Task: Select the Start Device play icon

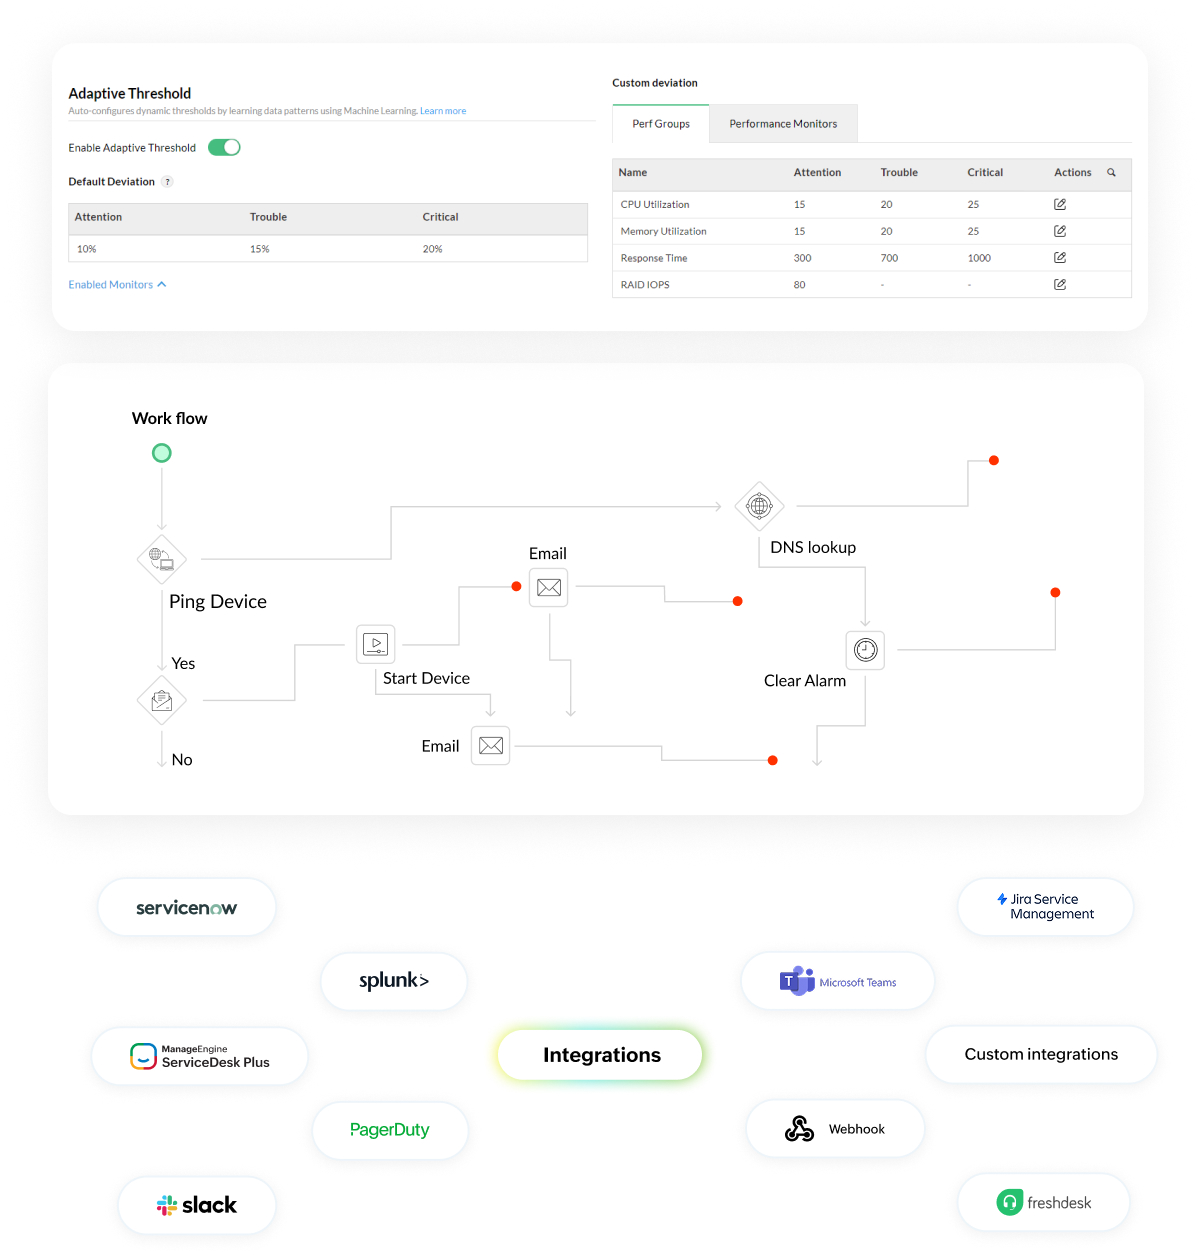Action: pos(376,645)
